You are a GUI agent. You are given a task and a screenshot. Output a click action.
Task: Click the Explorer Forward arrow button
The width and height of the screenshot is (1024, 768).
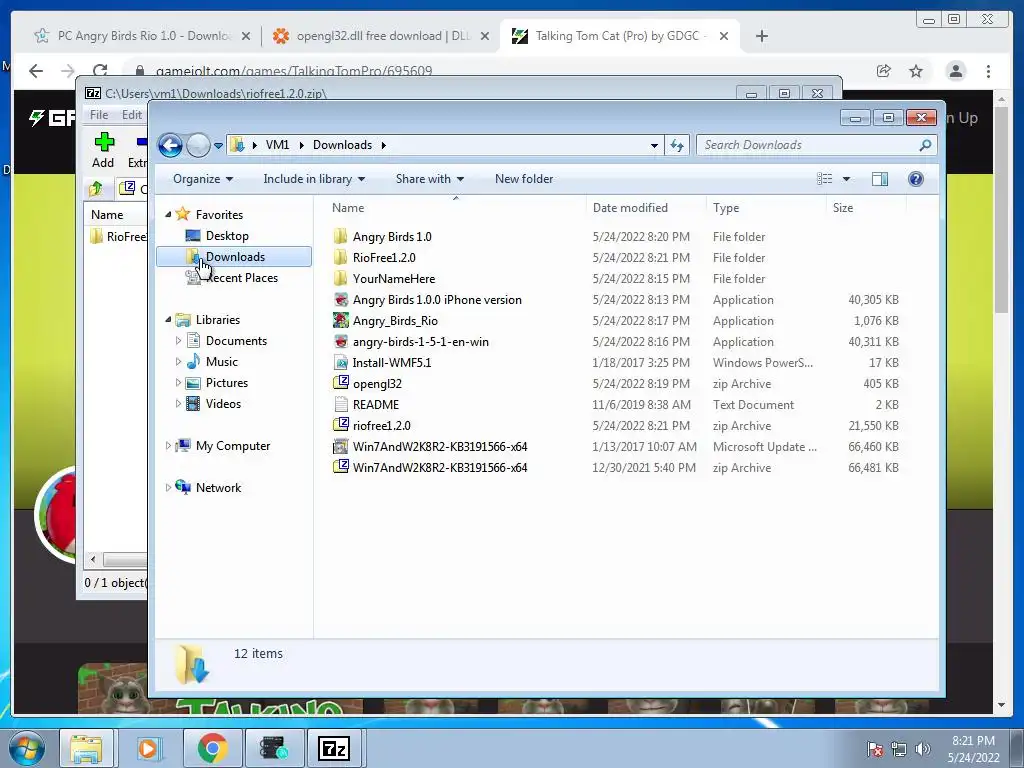point(199,145)
